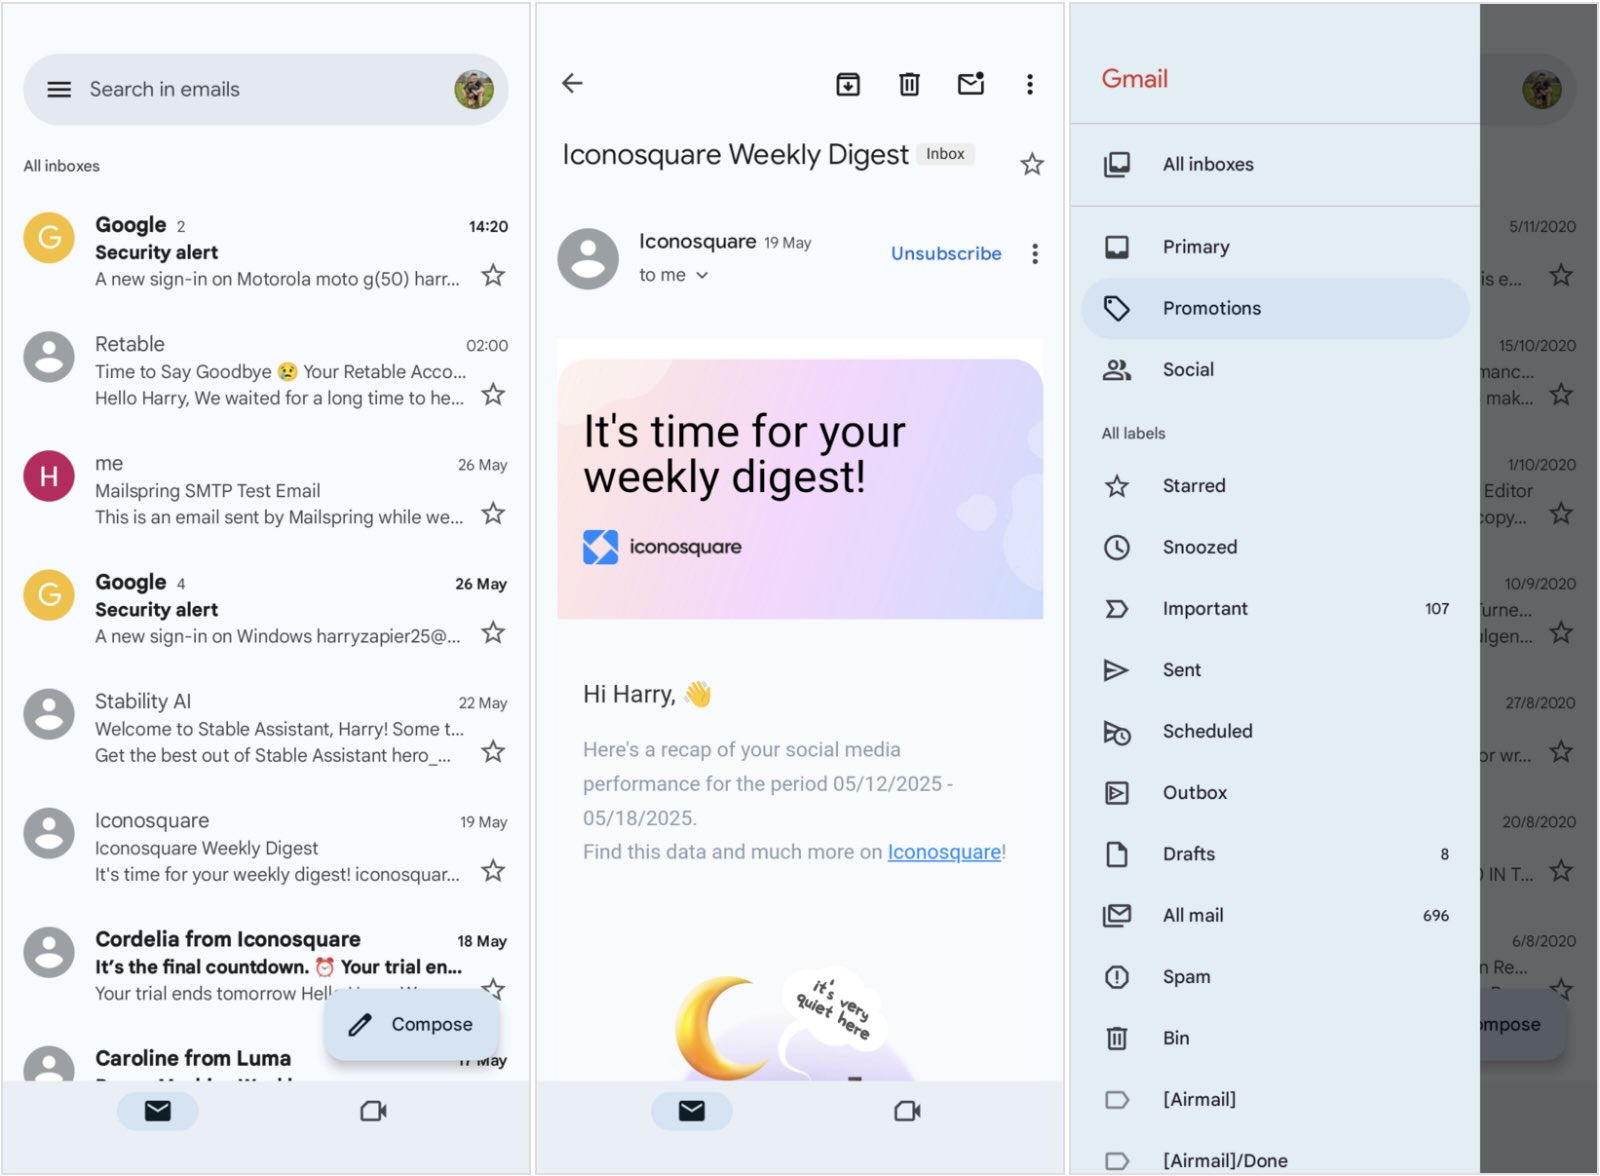Star the Stability AI email
Image resolution: width=1600 pixels, height=1176 pixels.
coord(493,752)
